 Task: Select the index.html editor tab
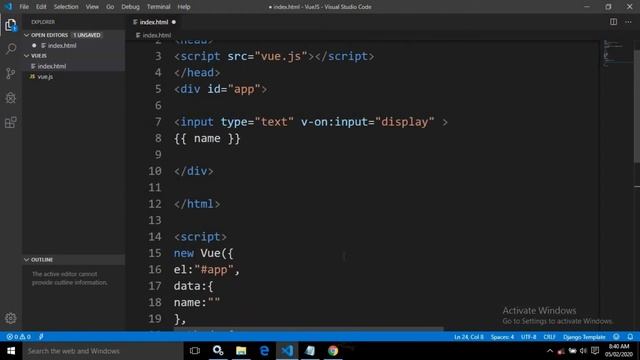coord(153,22)
